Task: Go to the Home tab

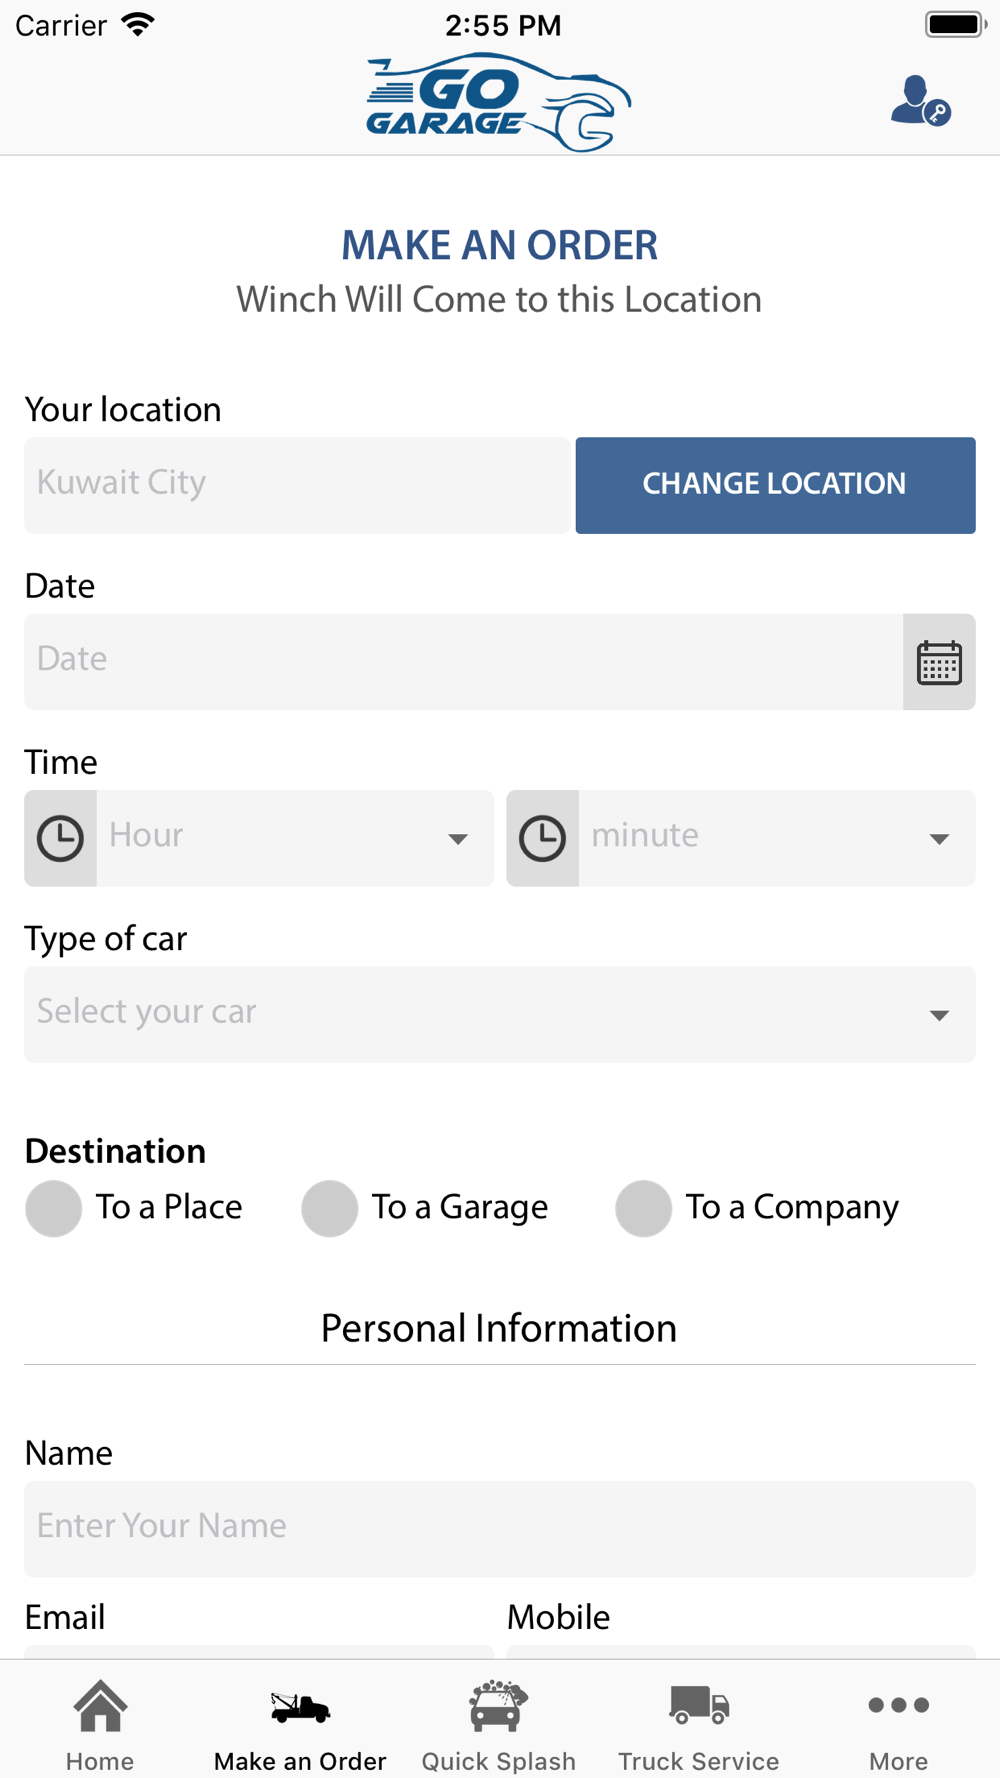Action: [100, 1722]
